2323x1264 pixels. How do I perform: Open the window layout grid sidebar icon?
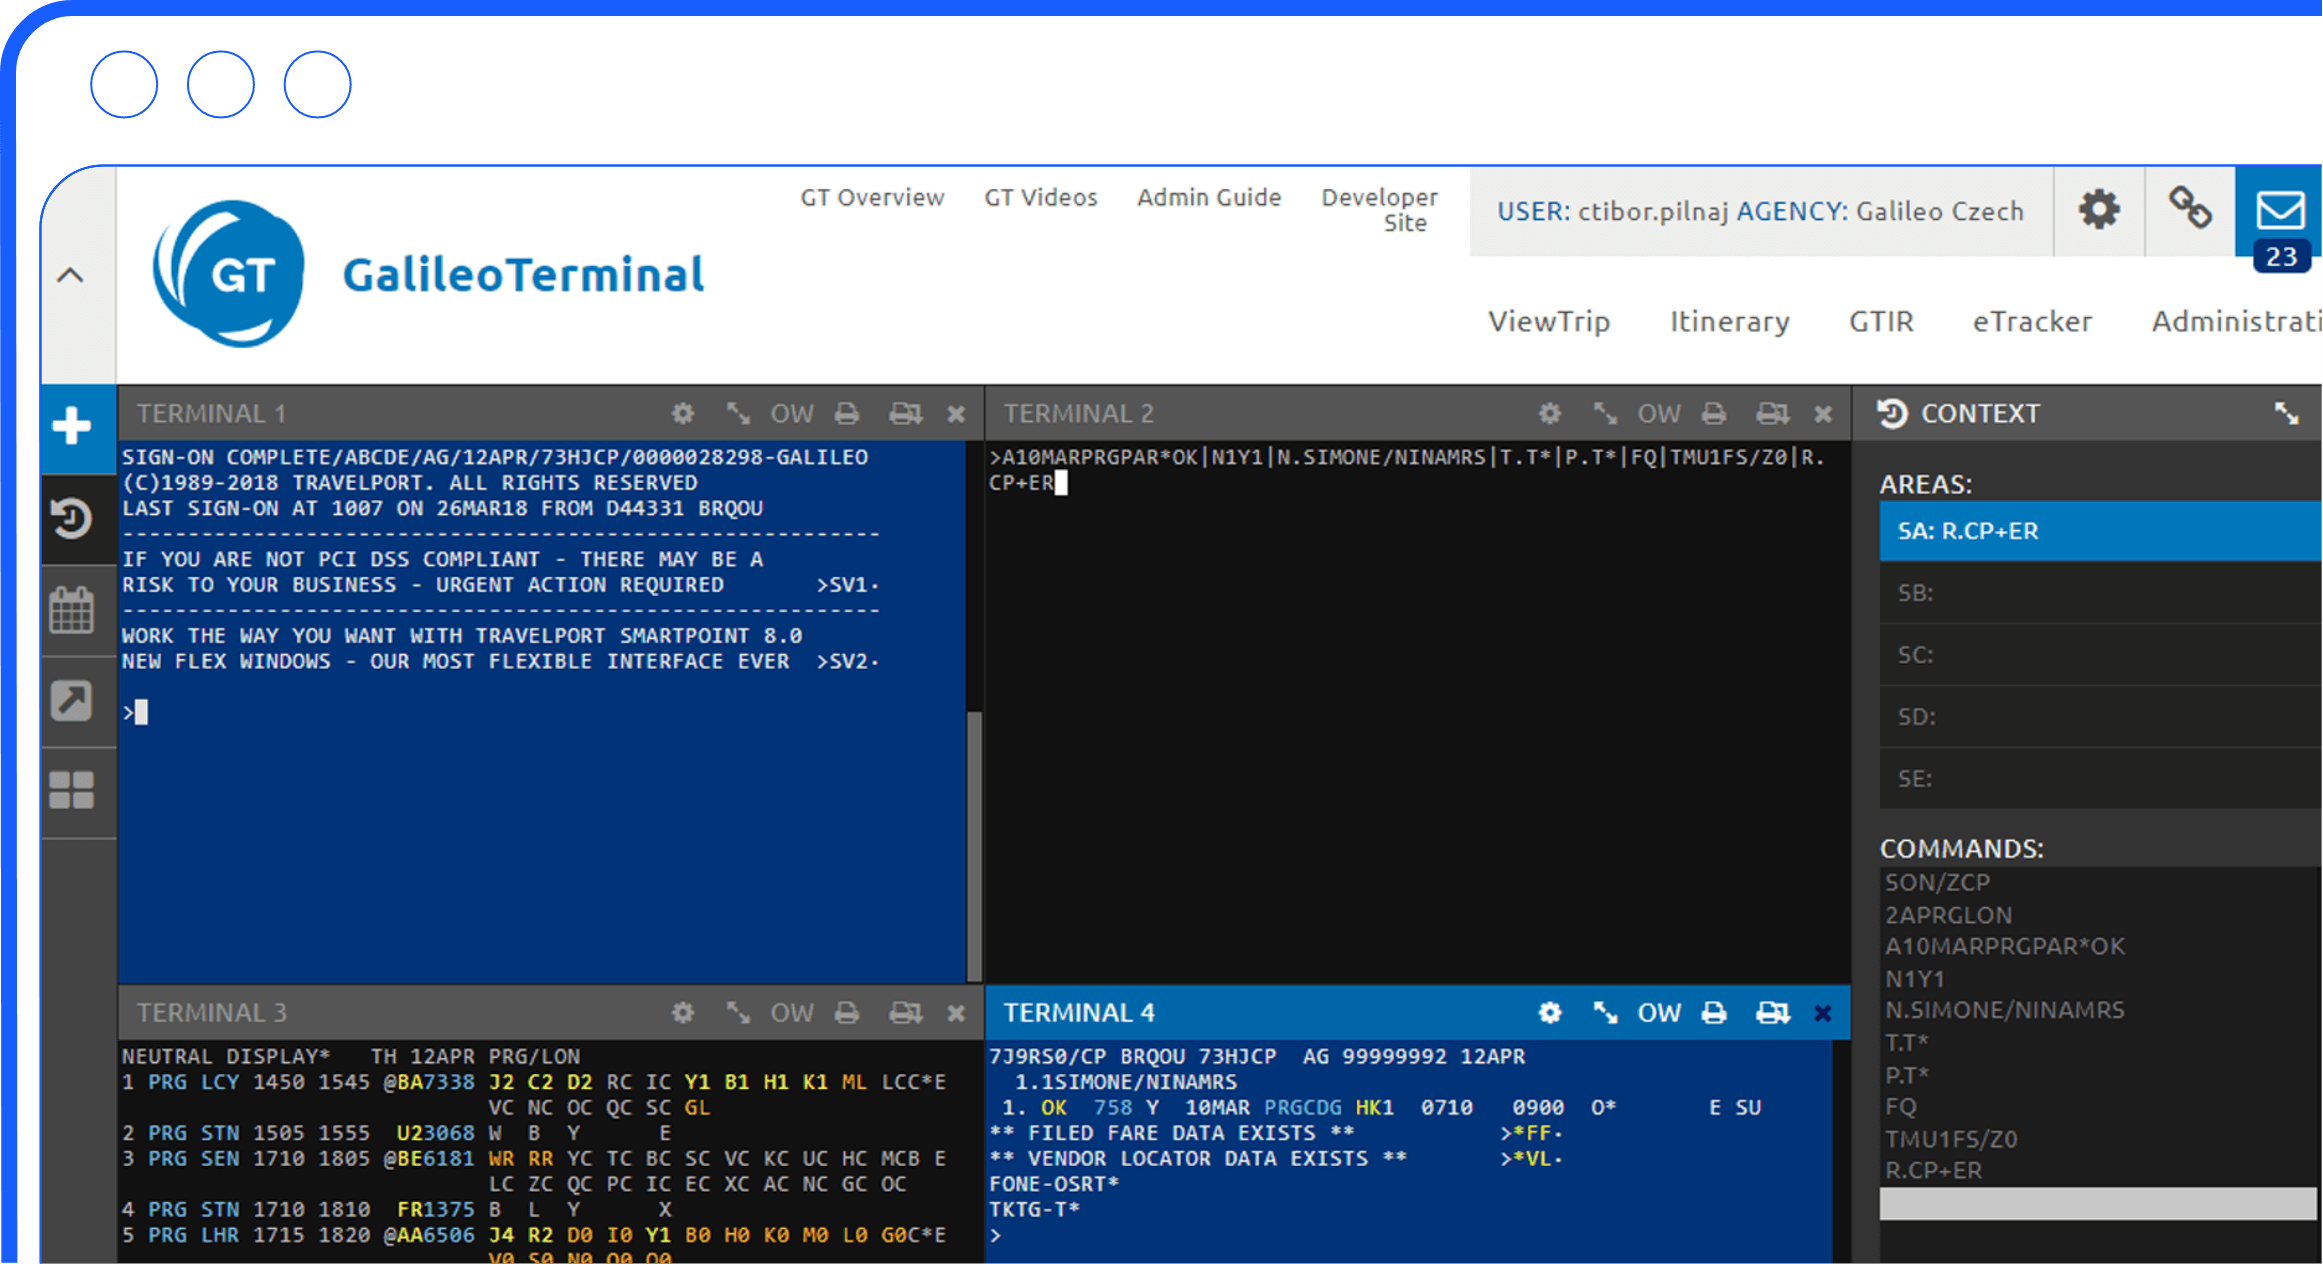pos(71,790)
